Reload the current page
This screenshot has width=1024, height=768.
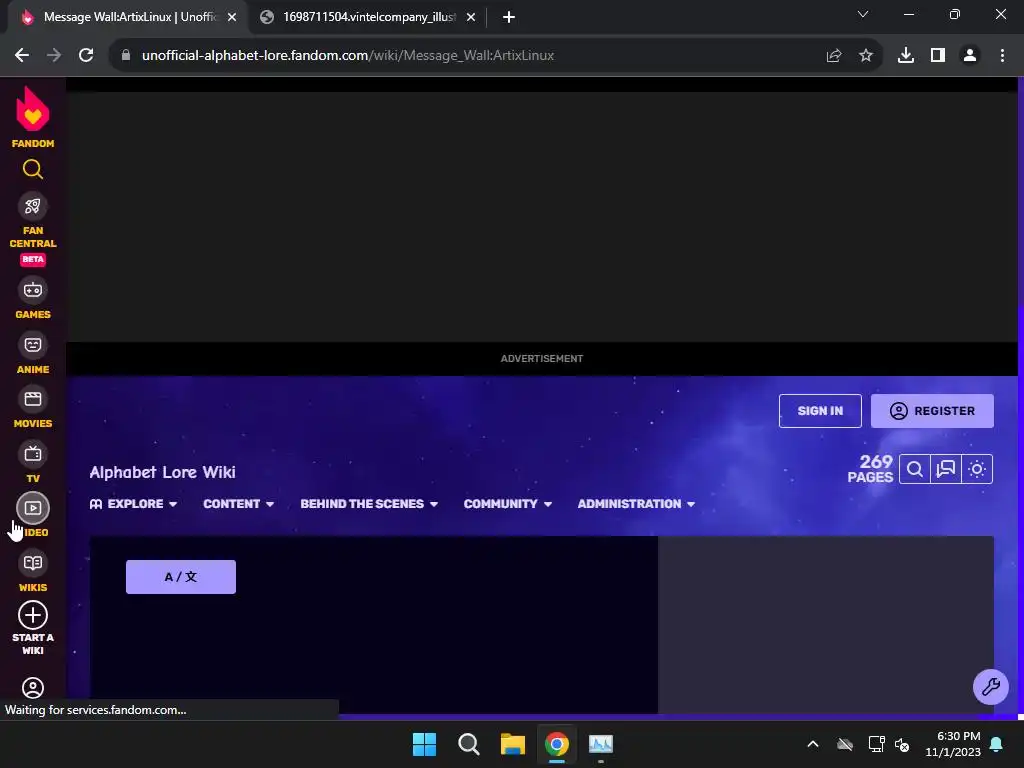tap(86, 56)
